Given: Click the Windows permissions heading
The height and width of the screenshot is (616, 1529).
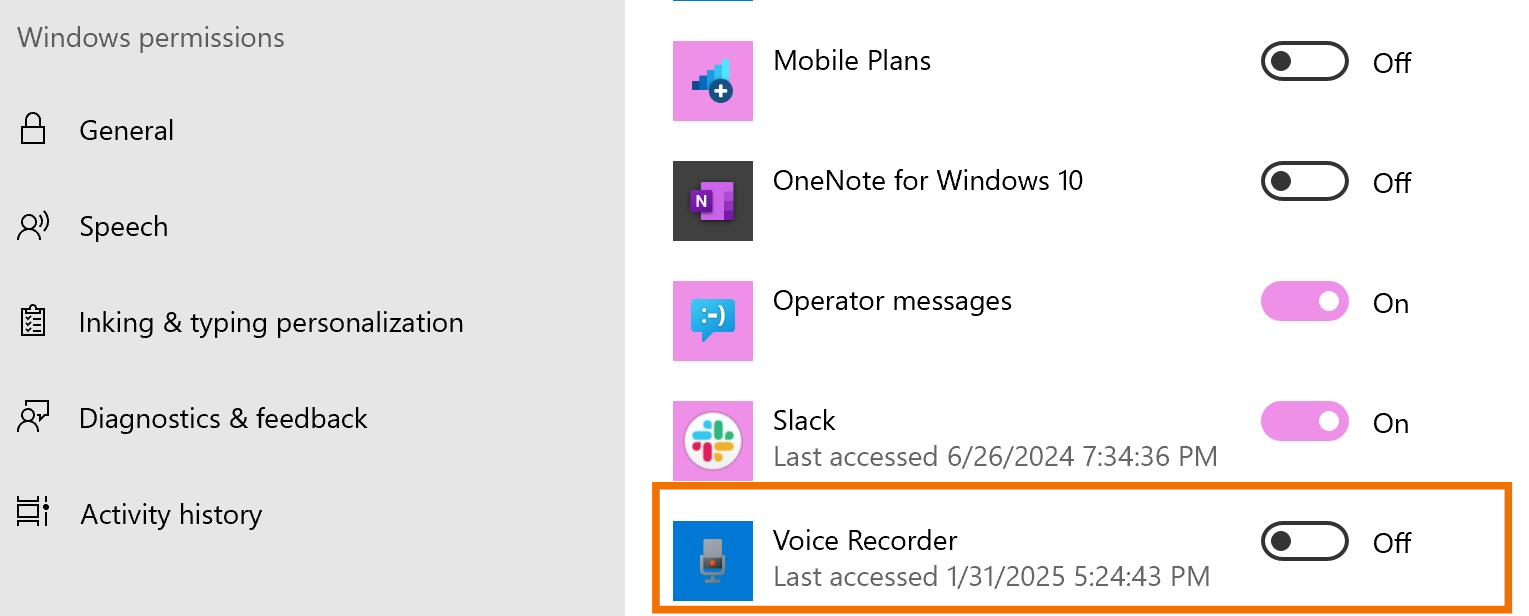Looking at the screenshot, I should pos(150,37).
